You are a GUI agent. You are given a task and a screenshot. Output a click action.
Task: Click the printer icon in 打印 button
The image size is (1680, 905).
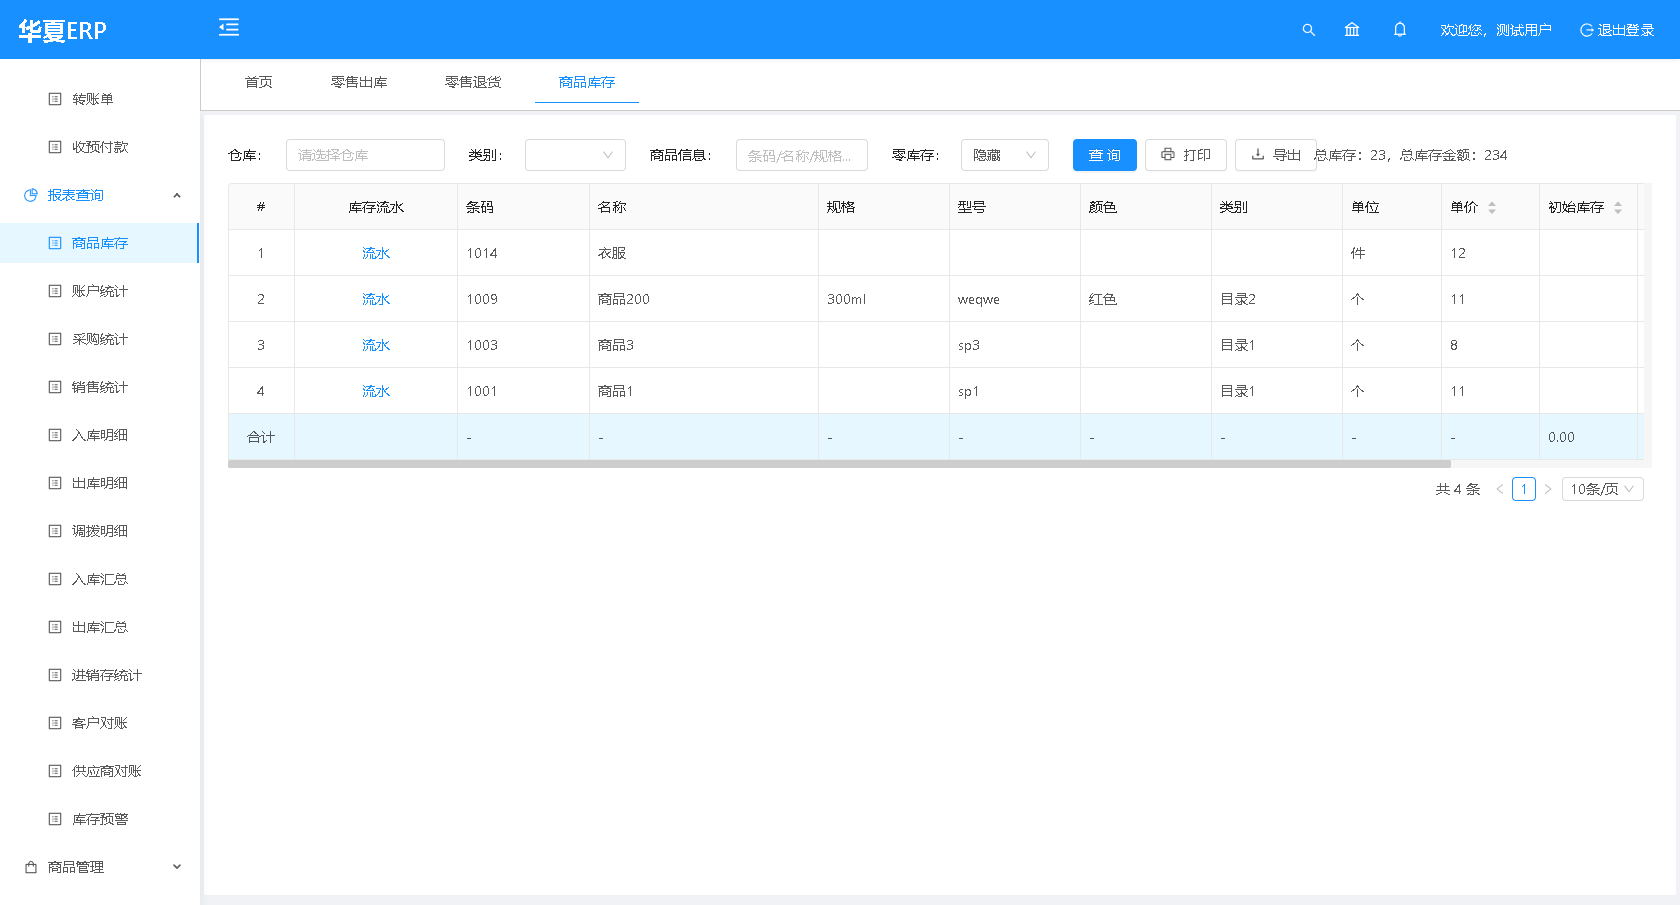[1168, 155]
